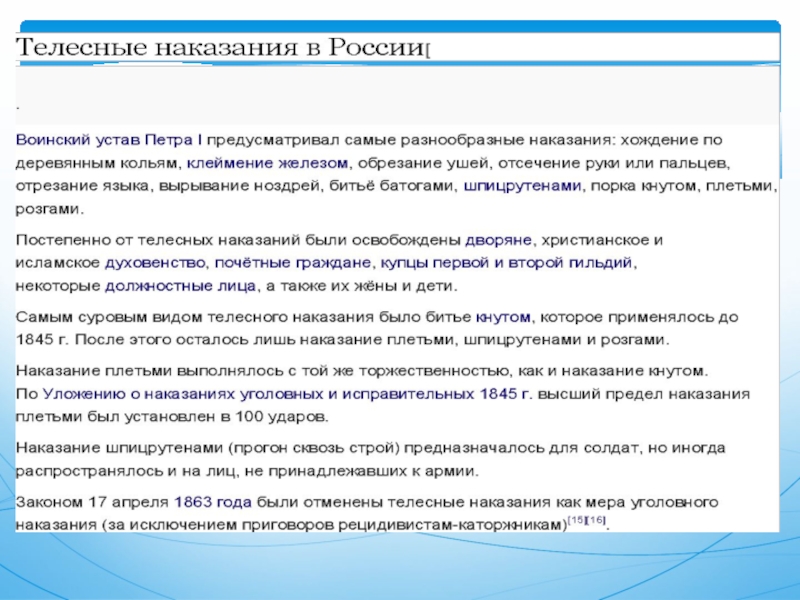Open the 'Воинский устав Петра I' link
800x600 pixels.
click(x=109, y=140)
